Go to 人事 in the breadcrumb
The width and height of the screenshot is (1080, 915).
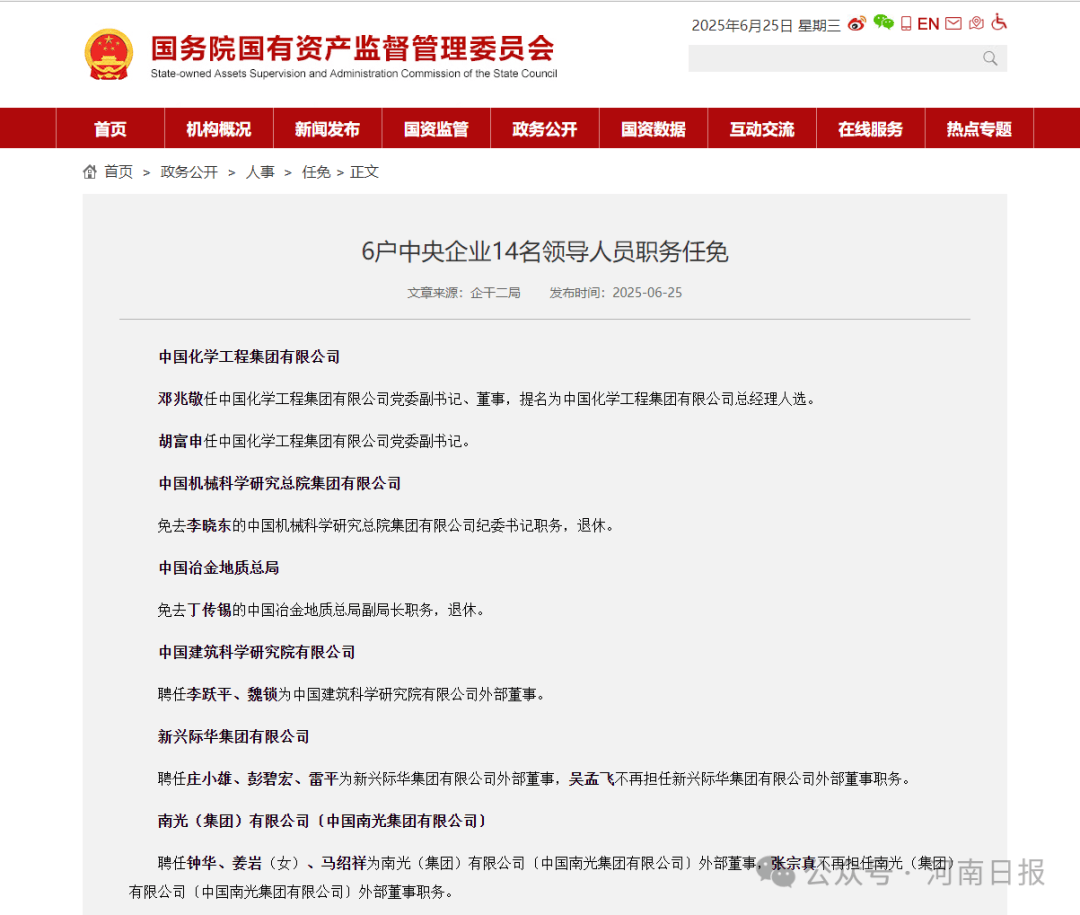[260, 172]
